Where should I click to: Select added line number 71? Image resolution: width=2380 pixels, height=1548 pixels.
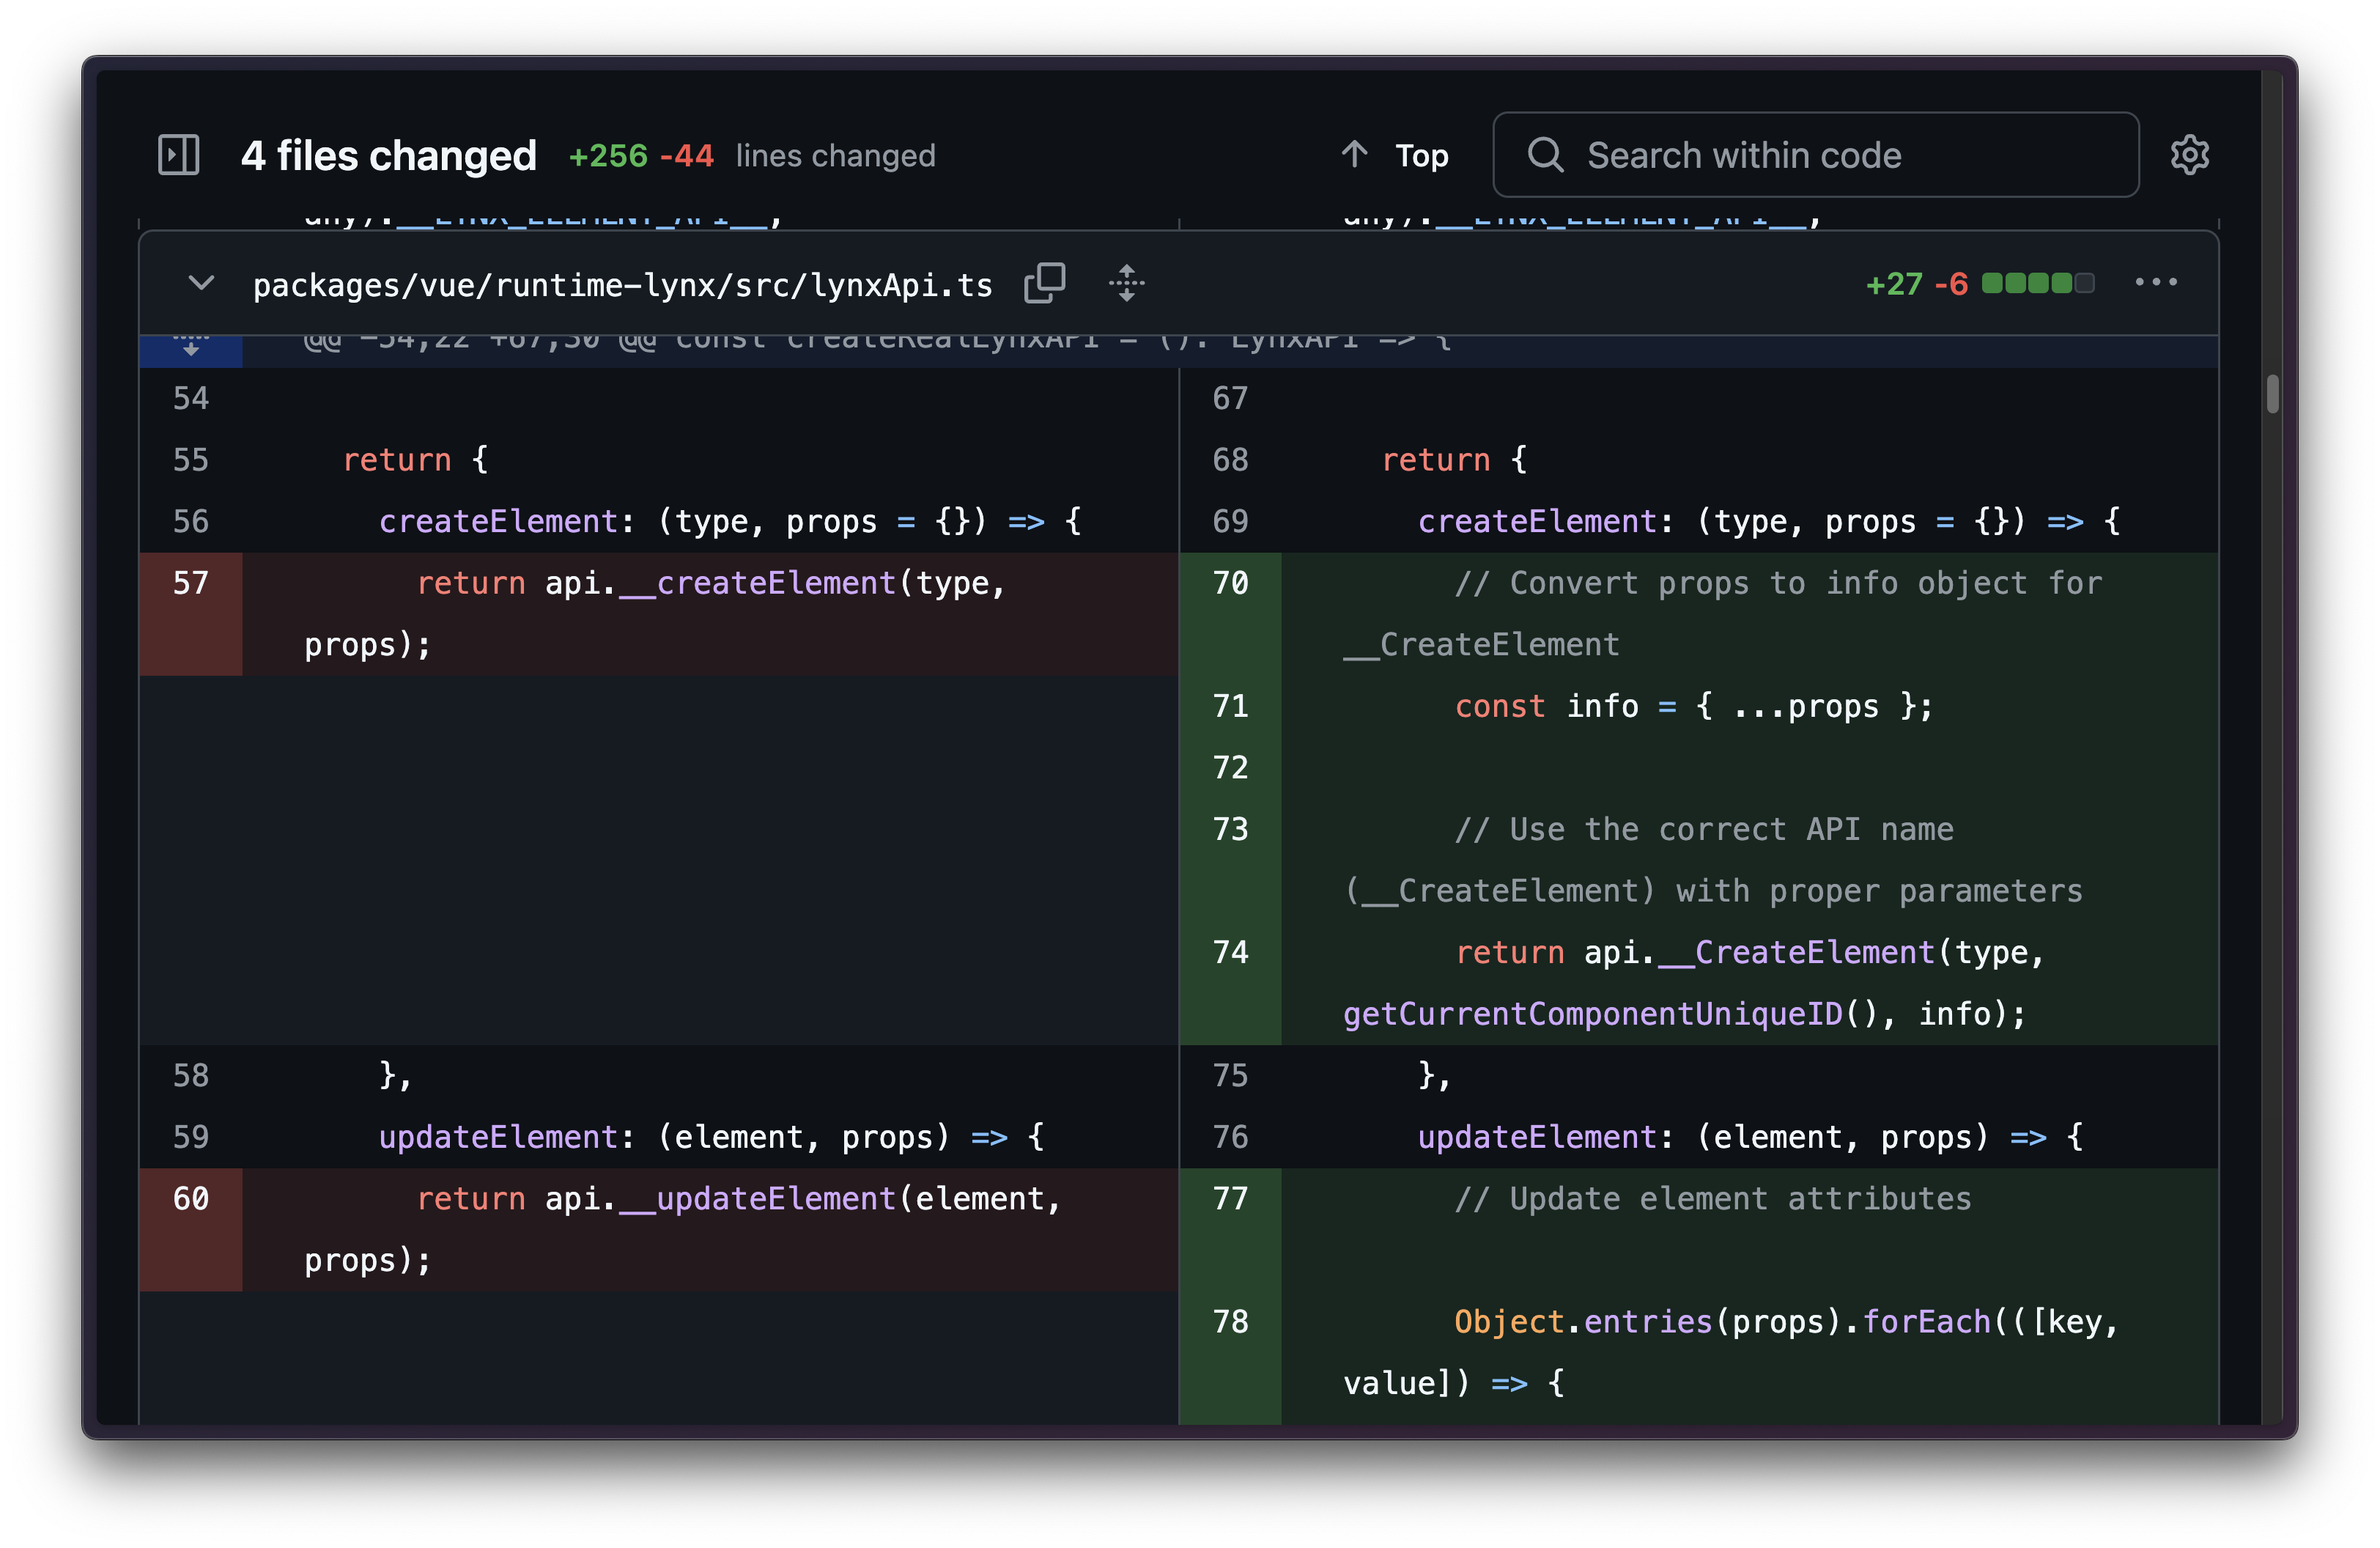[x=1230, y=706]
